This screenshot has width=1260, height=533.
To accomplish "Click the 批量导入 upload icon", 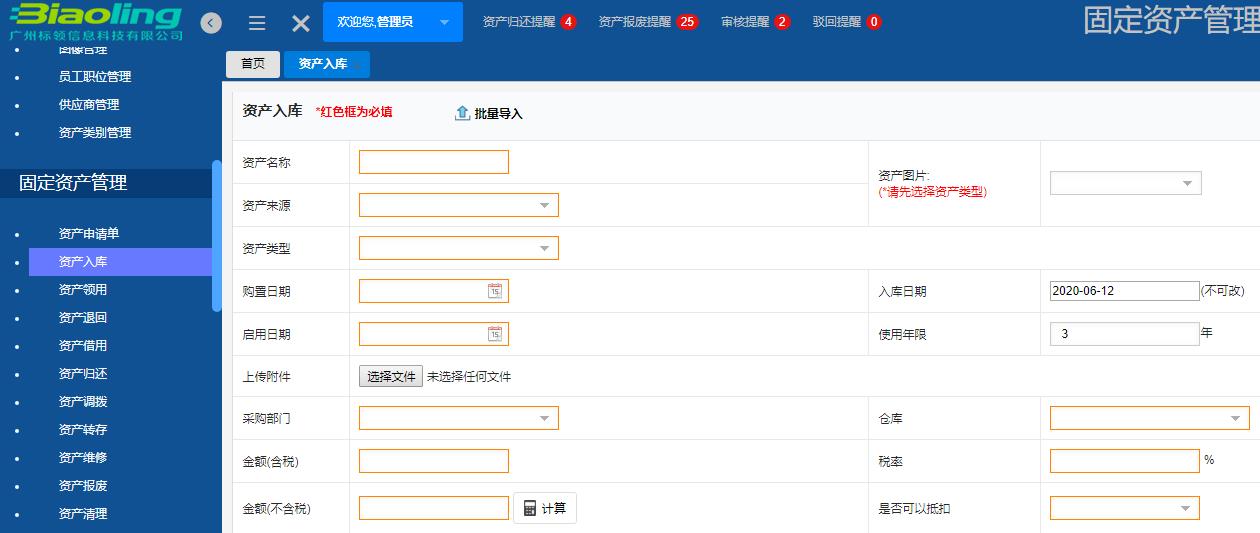I will pyautogui.click(x=462, y=113).
